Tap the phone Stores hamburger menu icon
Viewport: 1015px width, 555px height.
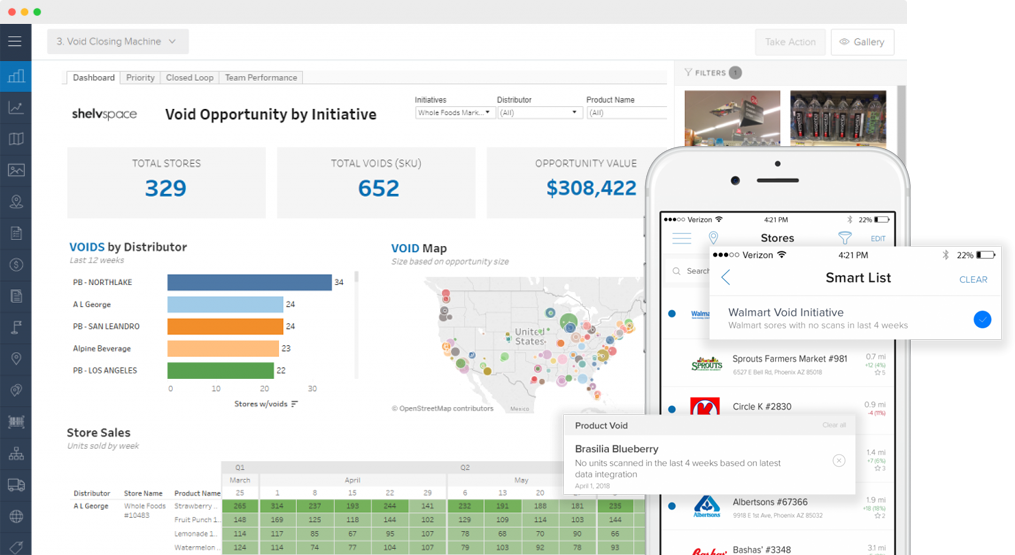pos(681,238)
